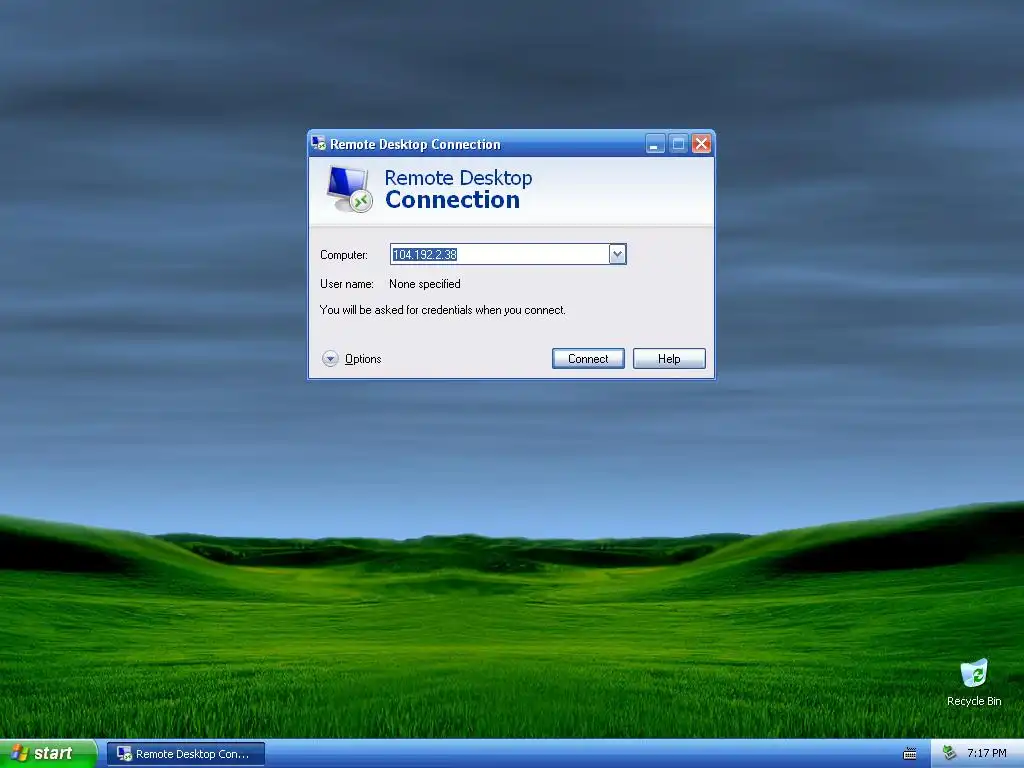The image size is (1024, 768).
Task: Click the 'None specified' user name text
Action: click(424, 284)
